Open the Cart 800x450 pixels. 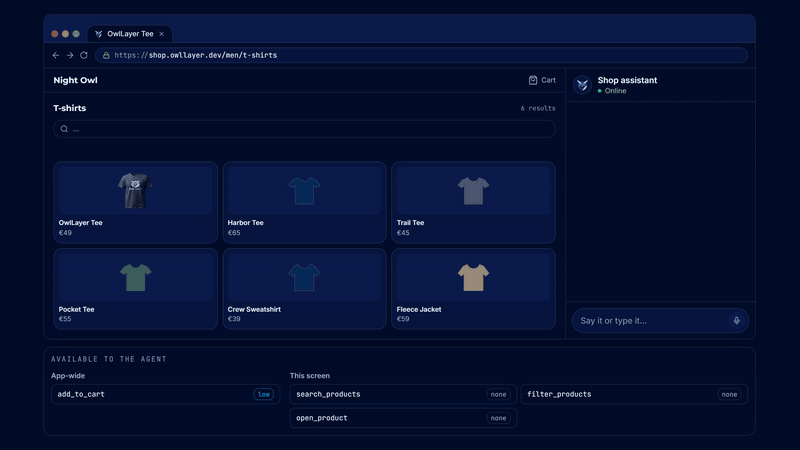point(542,80)
